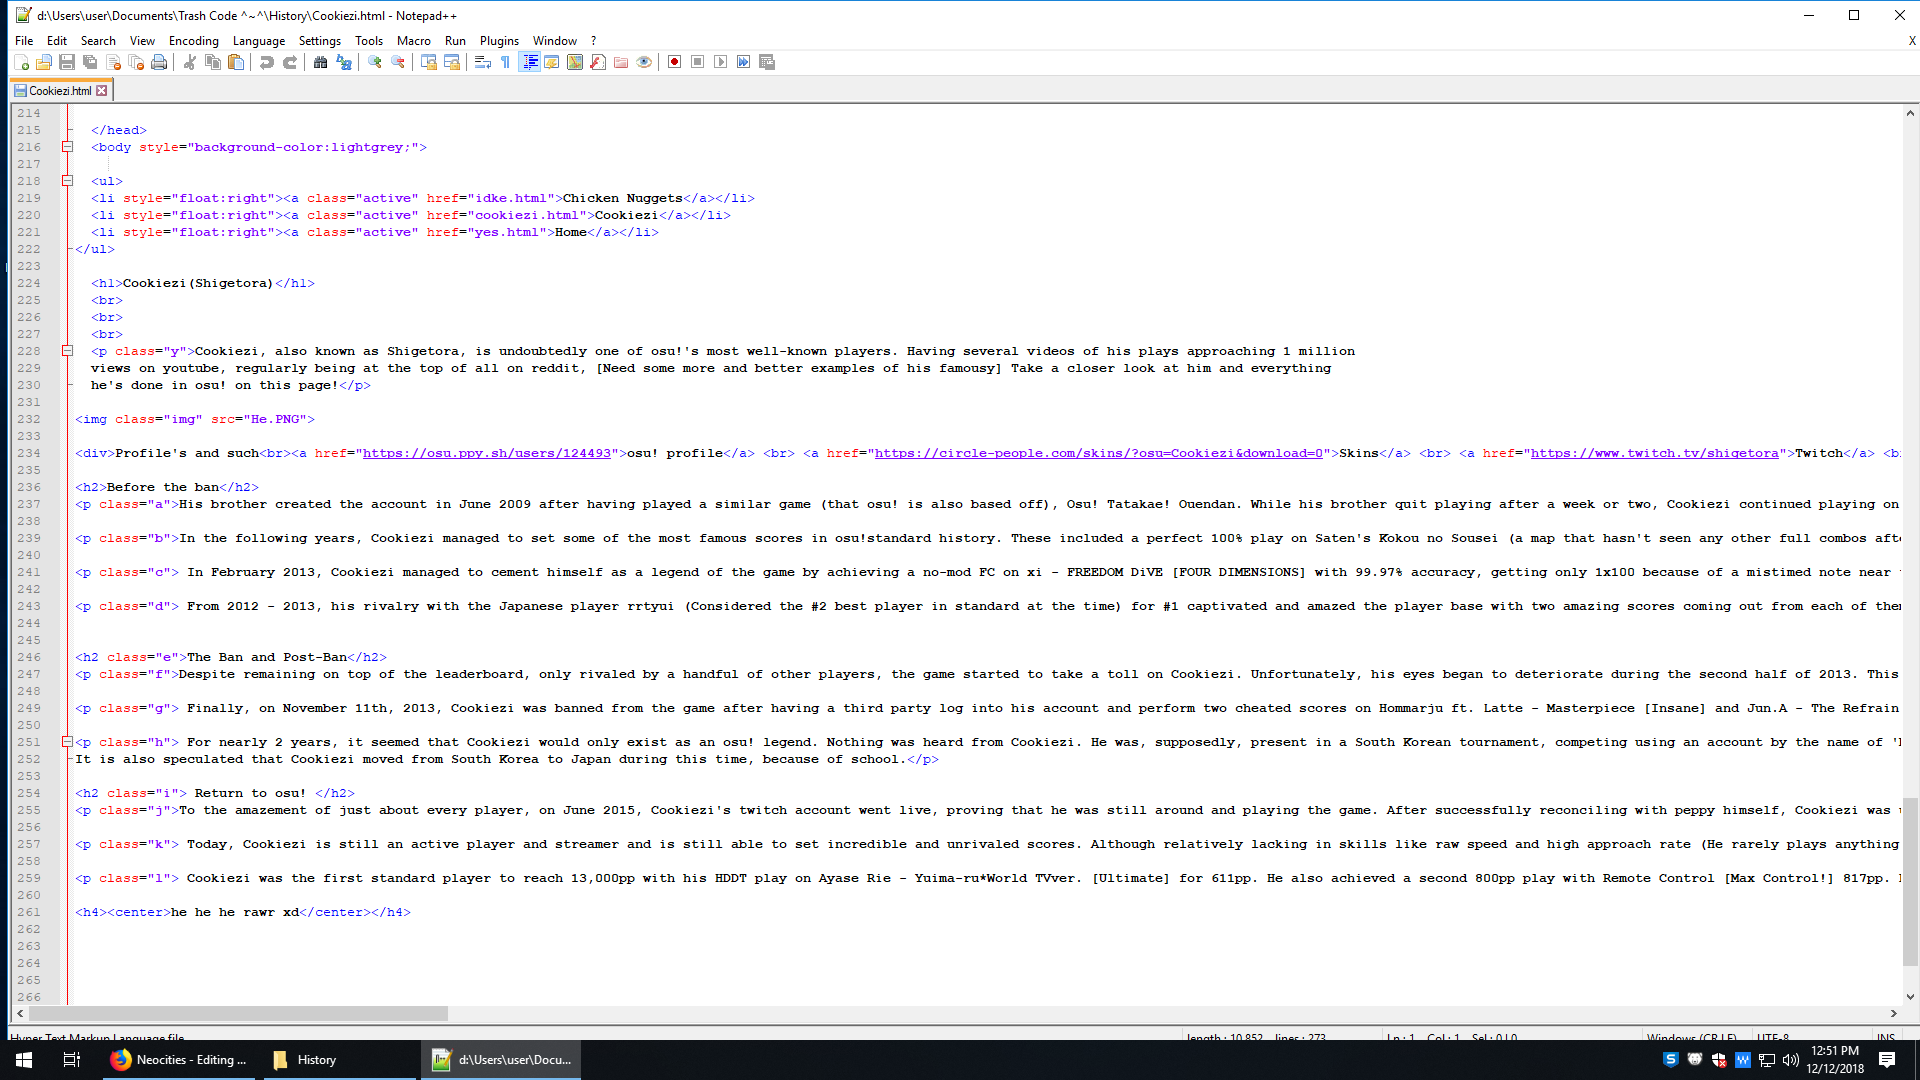Click the Open file folder icon
The image size is (1920, 1080).
pyautogui.click(x=44, y=62)
